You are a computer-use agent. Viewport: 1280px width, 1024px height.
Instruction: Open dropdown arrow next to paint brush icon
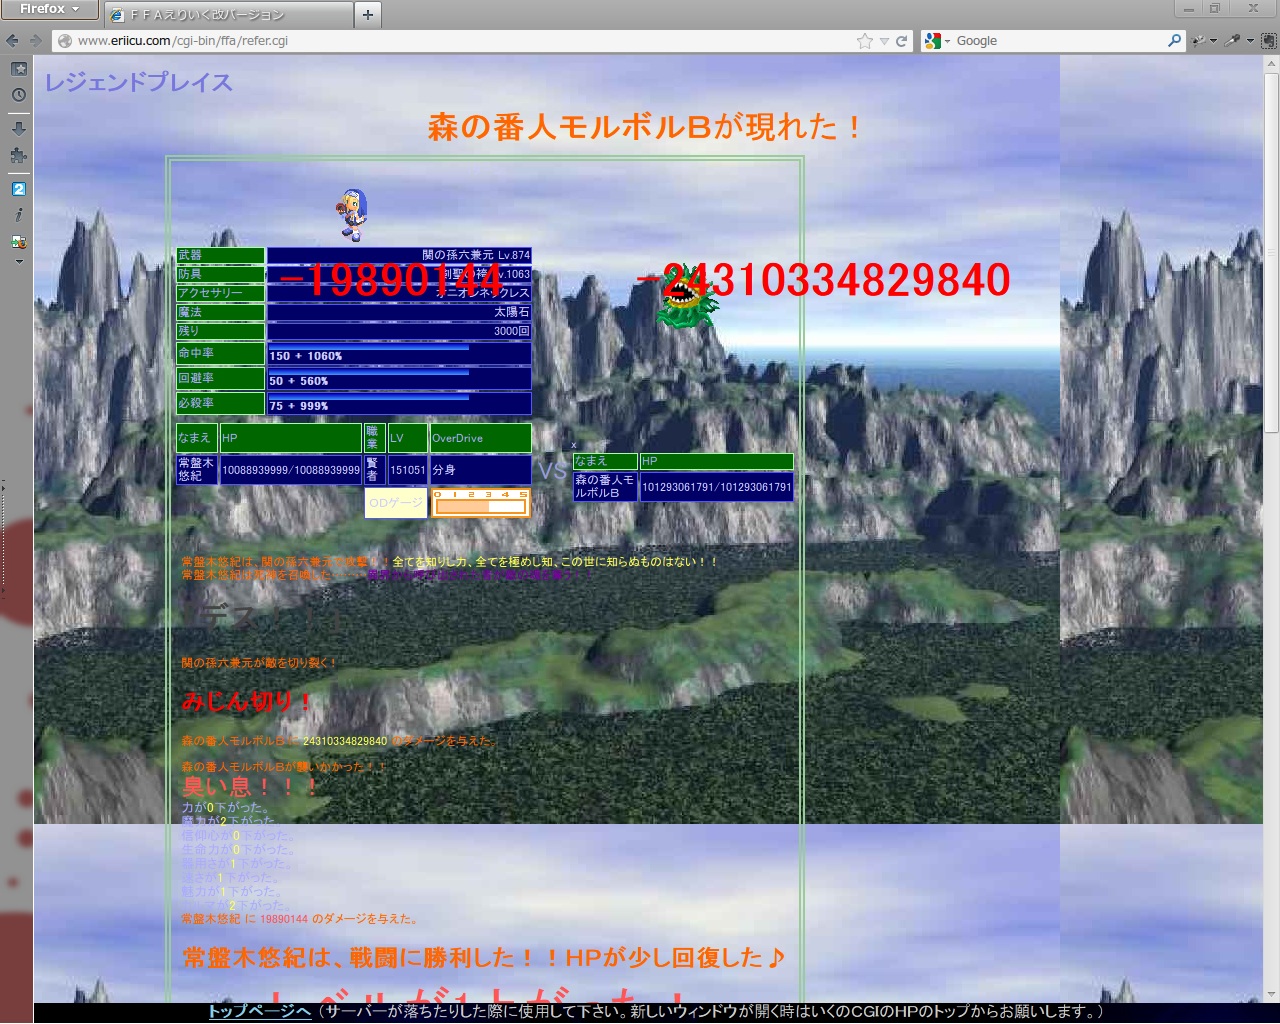coord(1214,41)
